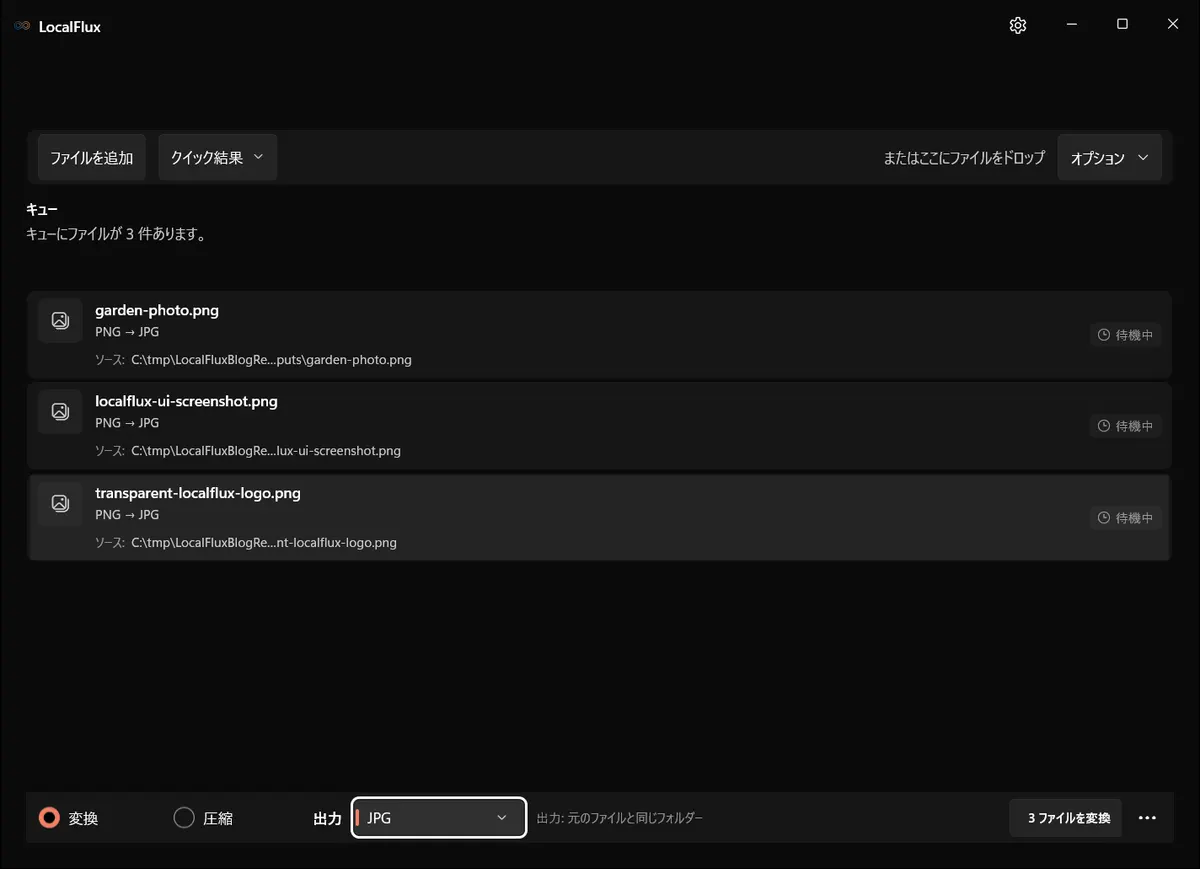
Task: Click the 待機中 status badge on localflux-ui-screenshot.png
Action: tap(1126, 426)
